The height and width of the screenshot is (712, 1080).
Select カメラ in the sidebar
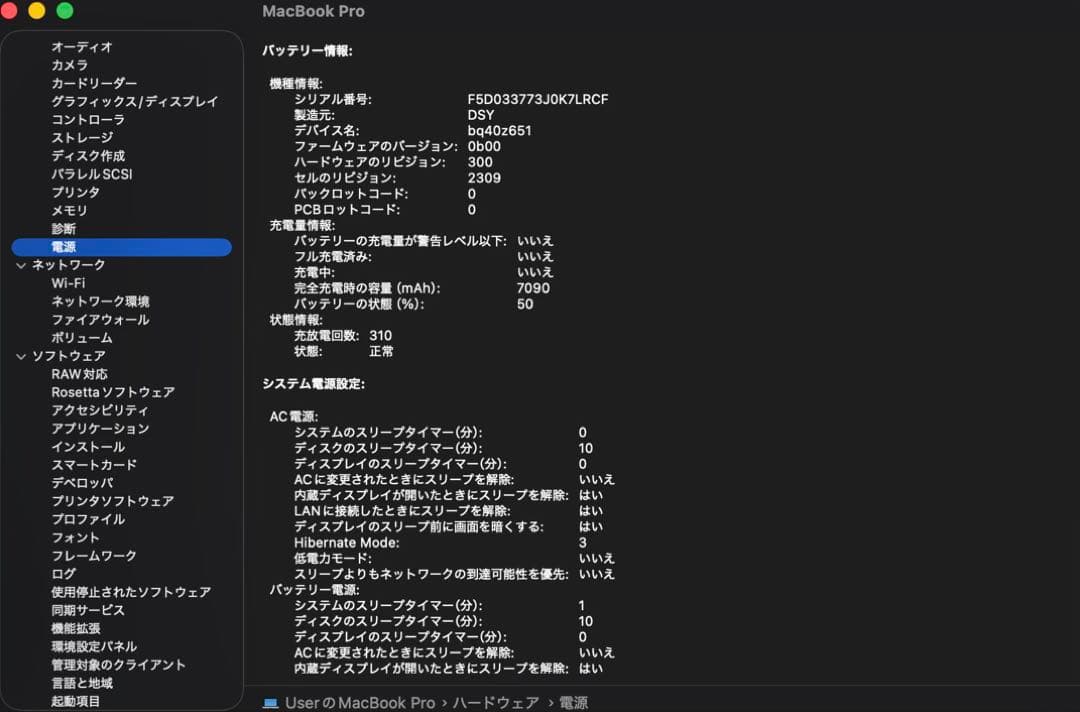point(70,65)
